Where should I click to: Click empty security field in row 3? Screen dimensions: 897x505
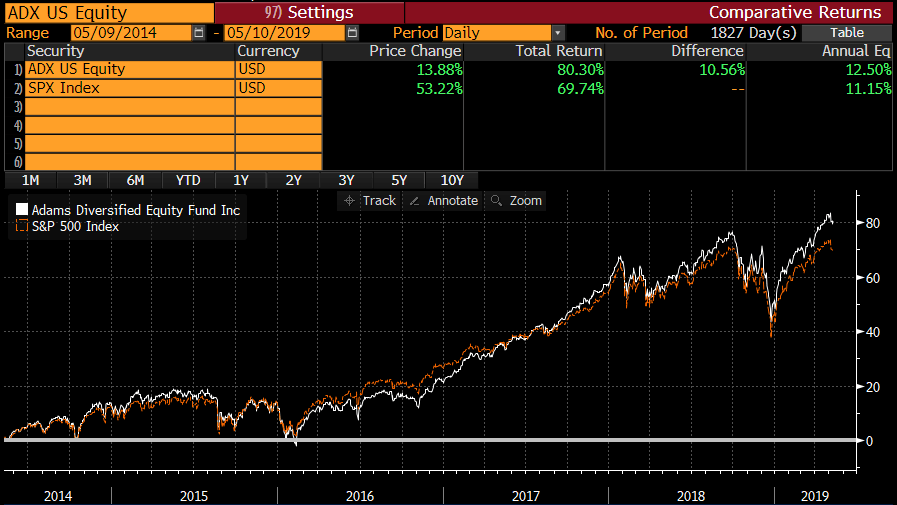coord(130,107)
